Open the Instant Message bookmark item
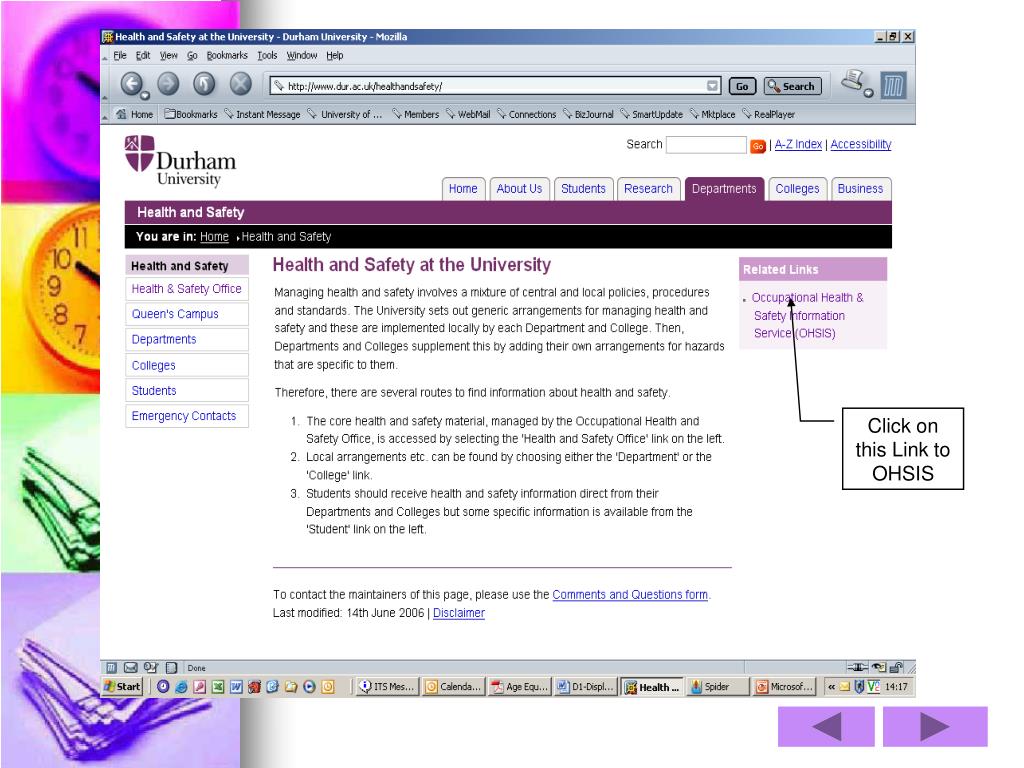This screenshot has height=768, width=1024. 263,114
